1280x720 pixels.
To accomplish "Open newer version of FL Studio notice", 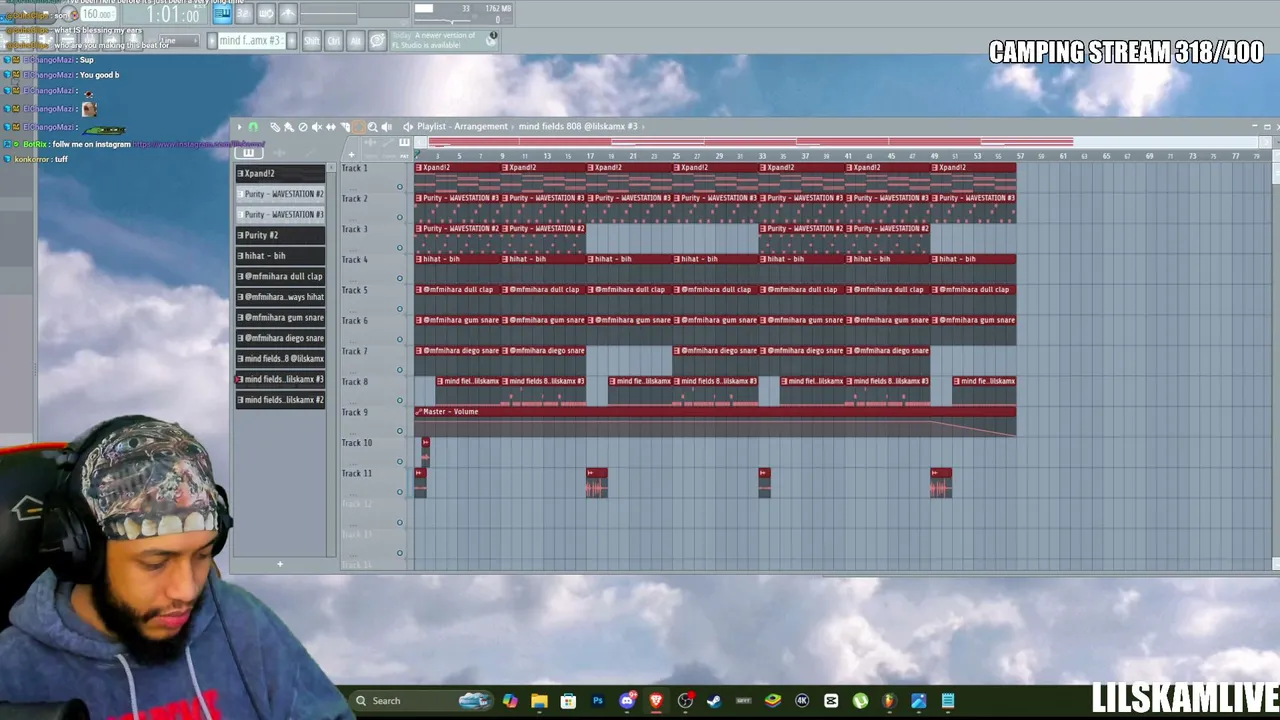I will (443, 40).
